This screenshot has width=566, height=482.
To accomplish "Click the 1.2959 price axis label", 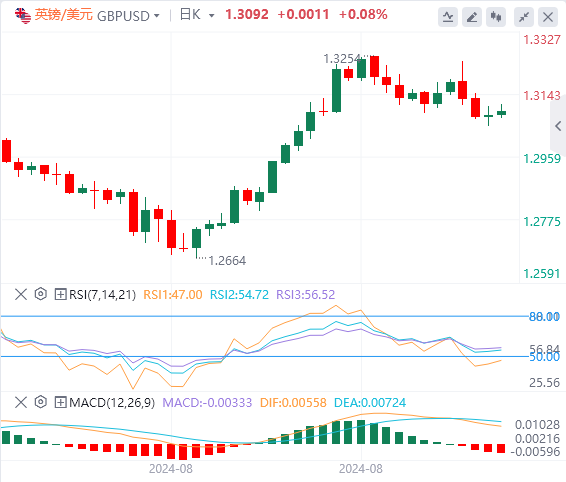I will point(542,159).
